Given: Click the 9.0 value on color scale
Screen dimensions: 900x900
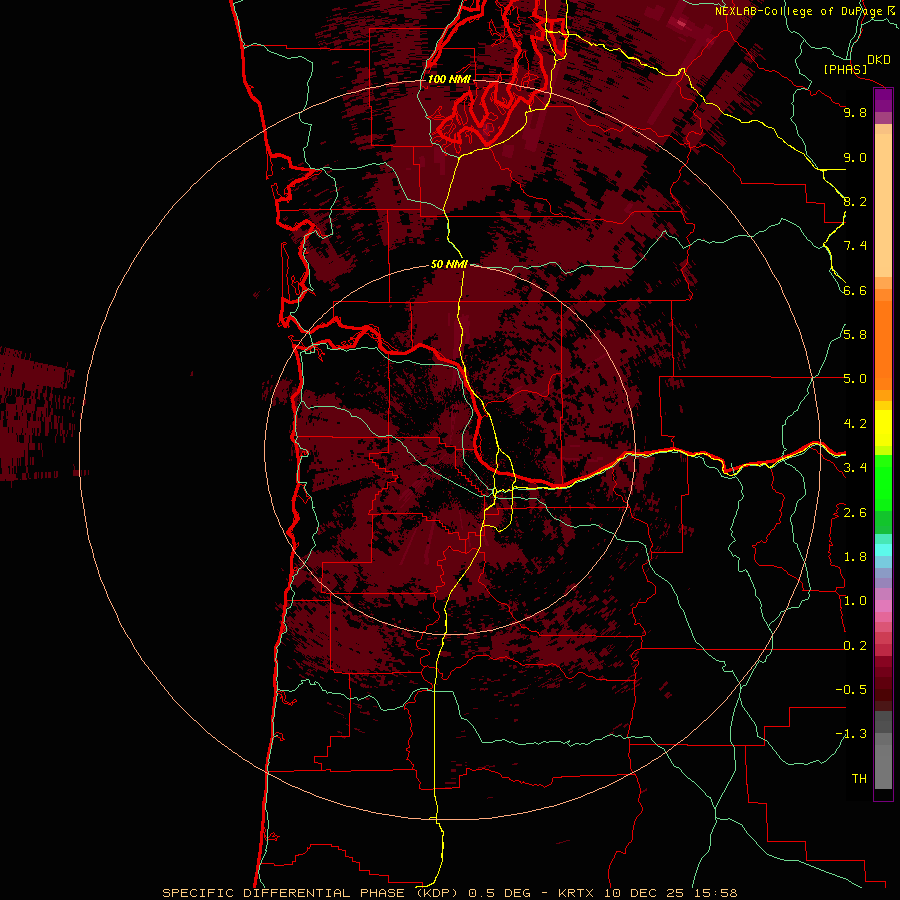Looking at the screenshot, I should [855, 157].
